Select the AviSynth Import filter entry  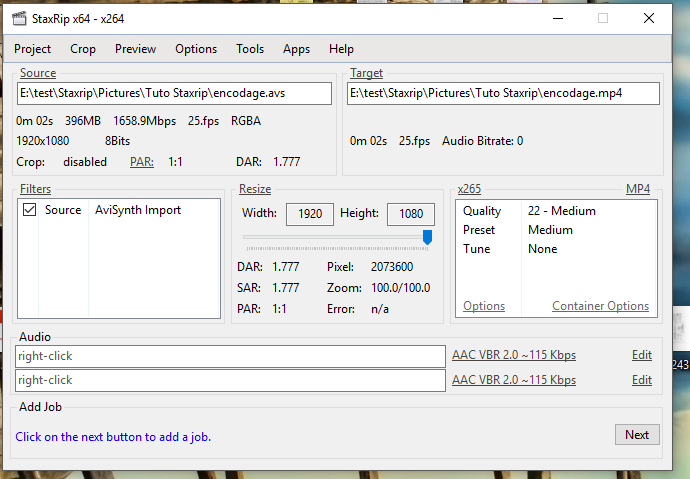(138, 210)
